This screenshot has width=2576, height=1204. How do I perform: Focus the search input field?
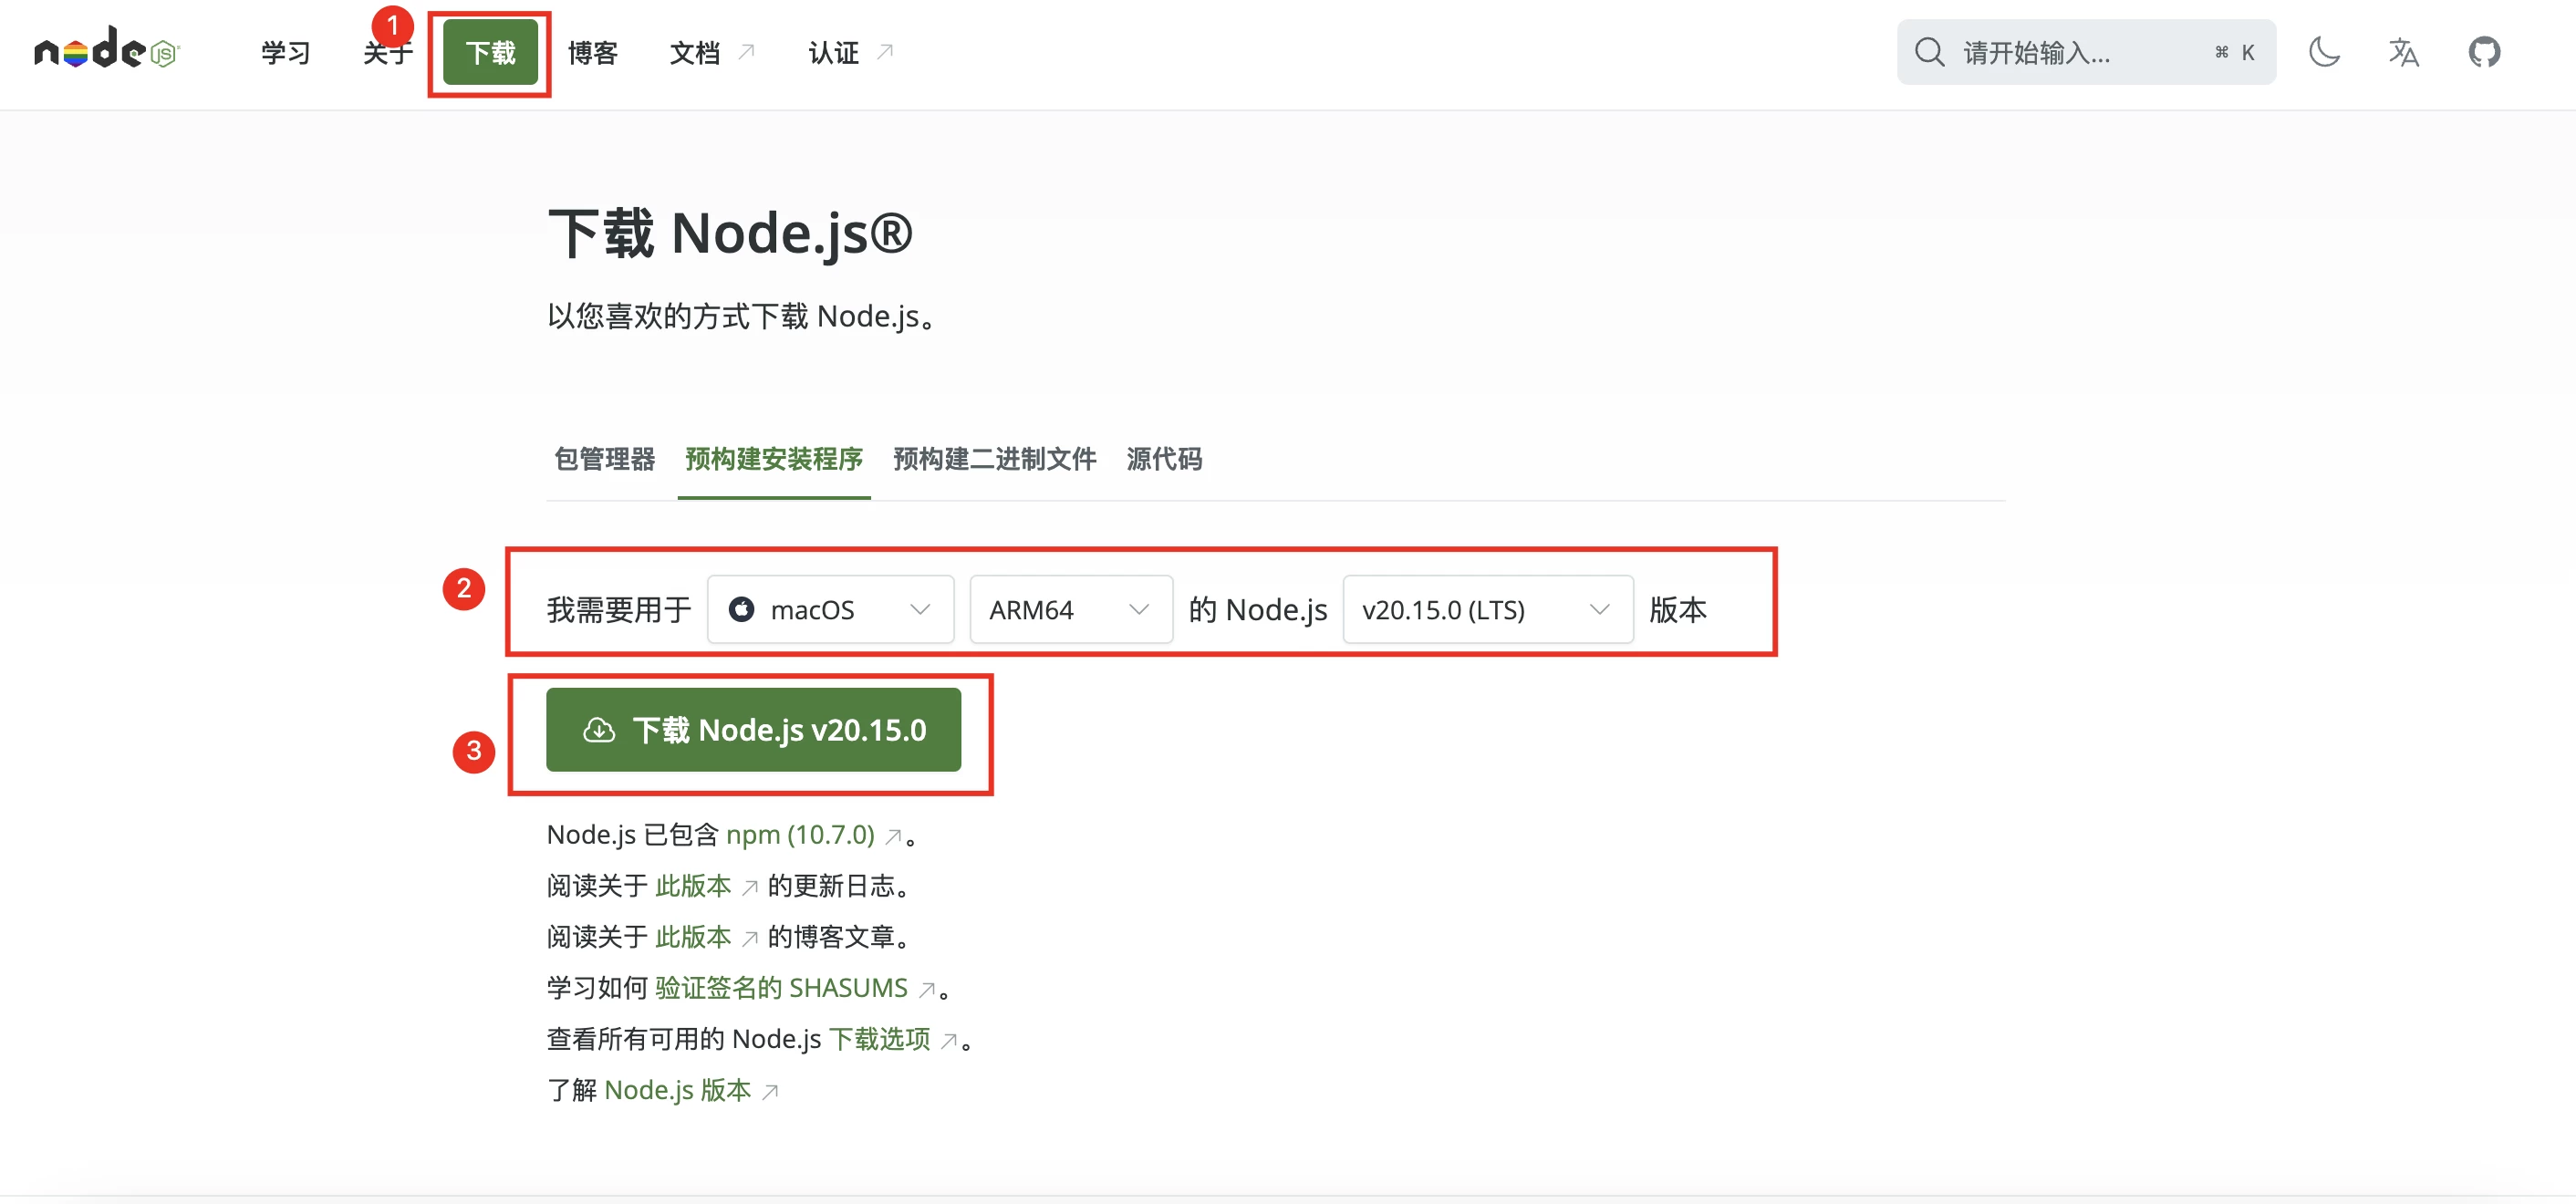point(2086,52)
